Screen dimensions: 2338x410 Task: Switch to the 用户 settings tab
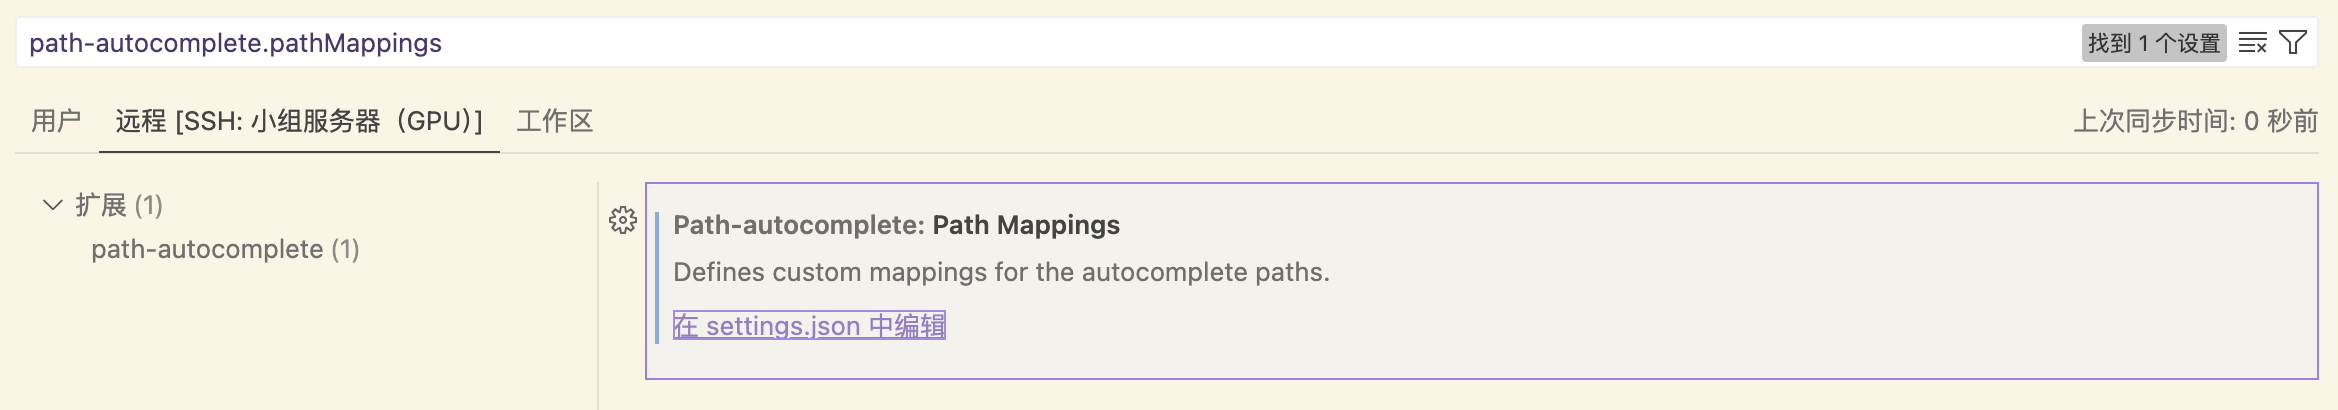pos(56,121)
